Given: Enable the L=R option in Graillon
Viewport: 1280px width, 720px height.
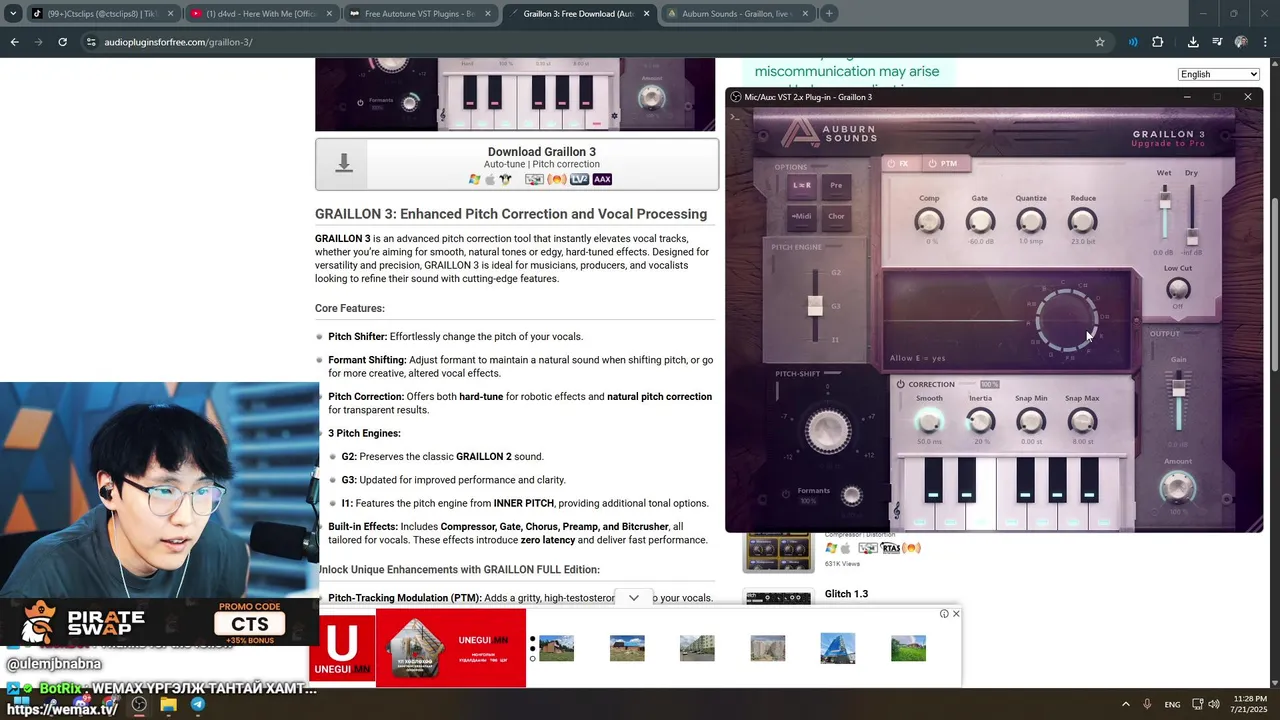Looking at the screenshot, I should click(802, 185).
